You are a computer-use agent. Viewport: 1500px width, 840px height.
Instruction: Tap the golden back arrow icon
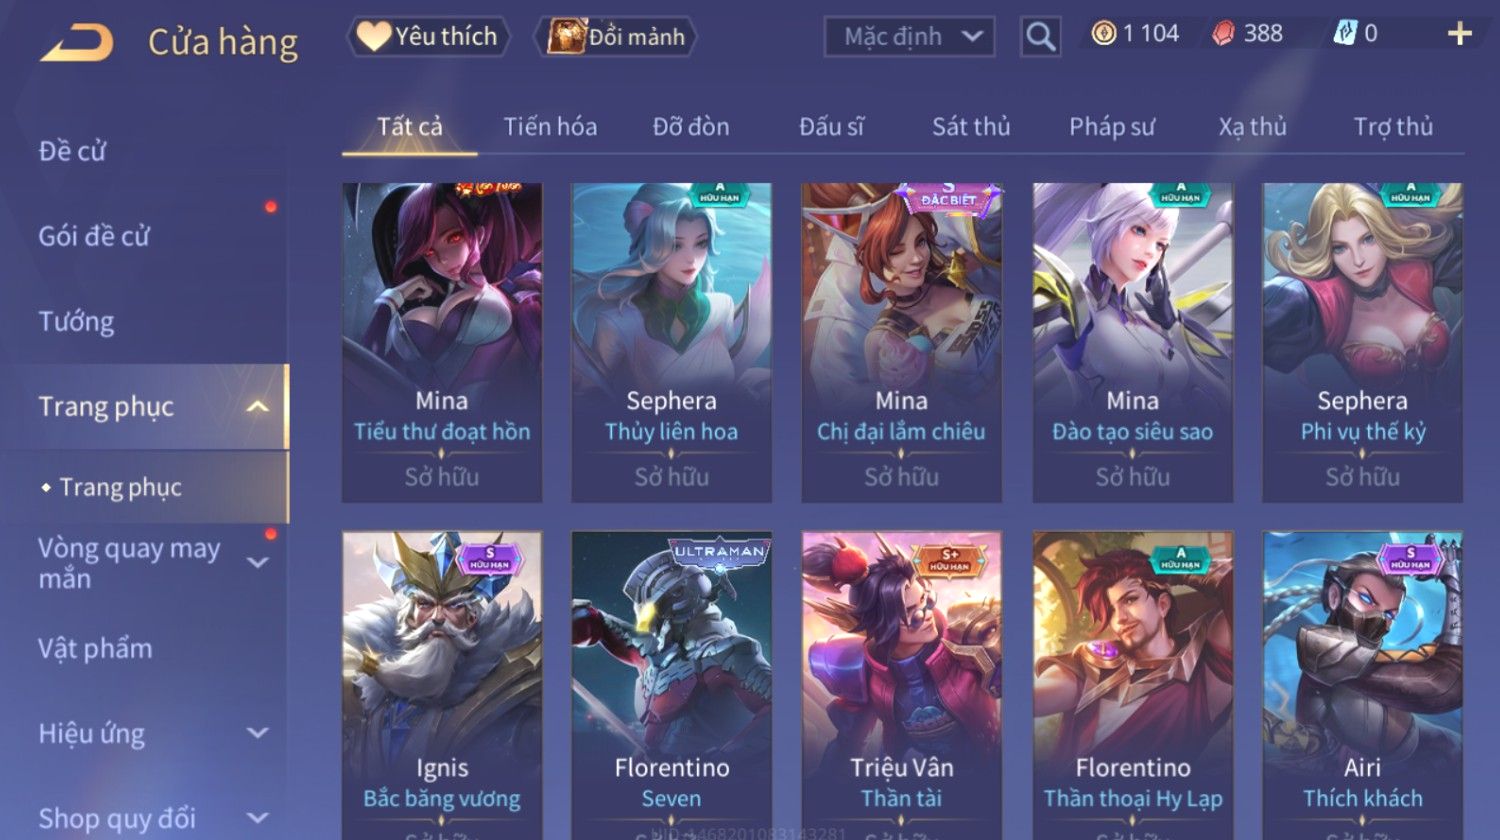76,43
